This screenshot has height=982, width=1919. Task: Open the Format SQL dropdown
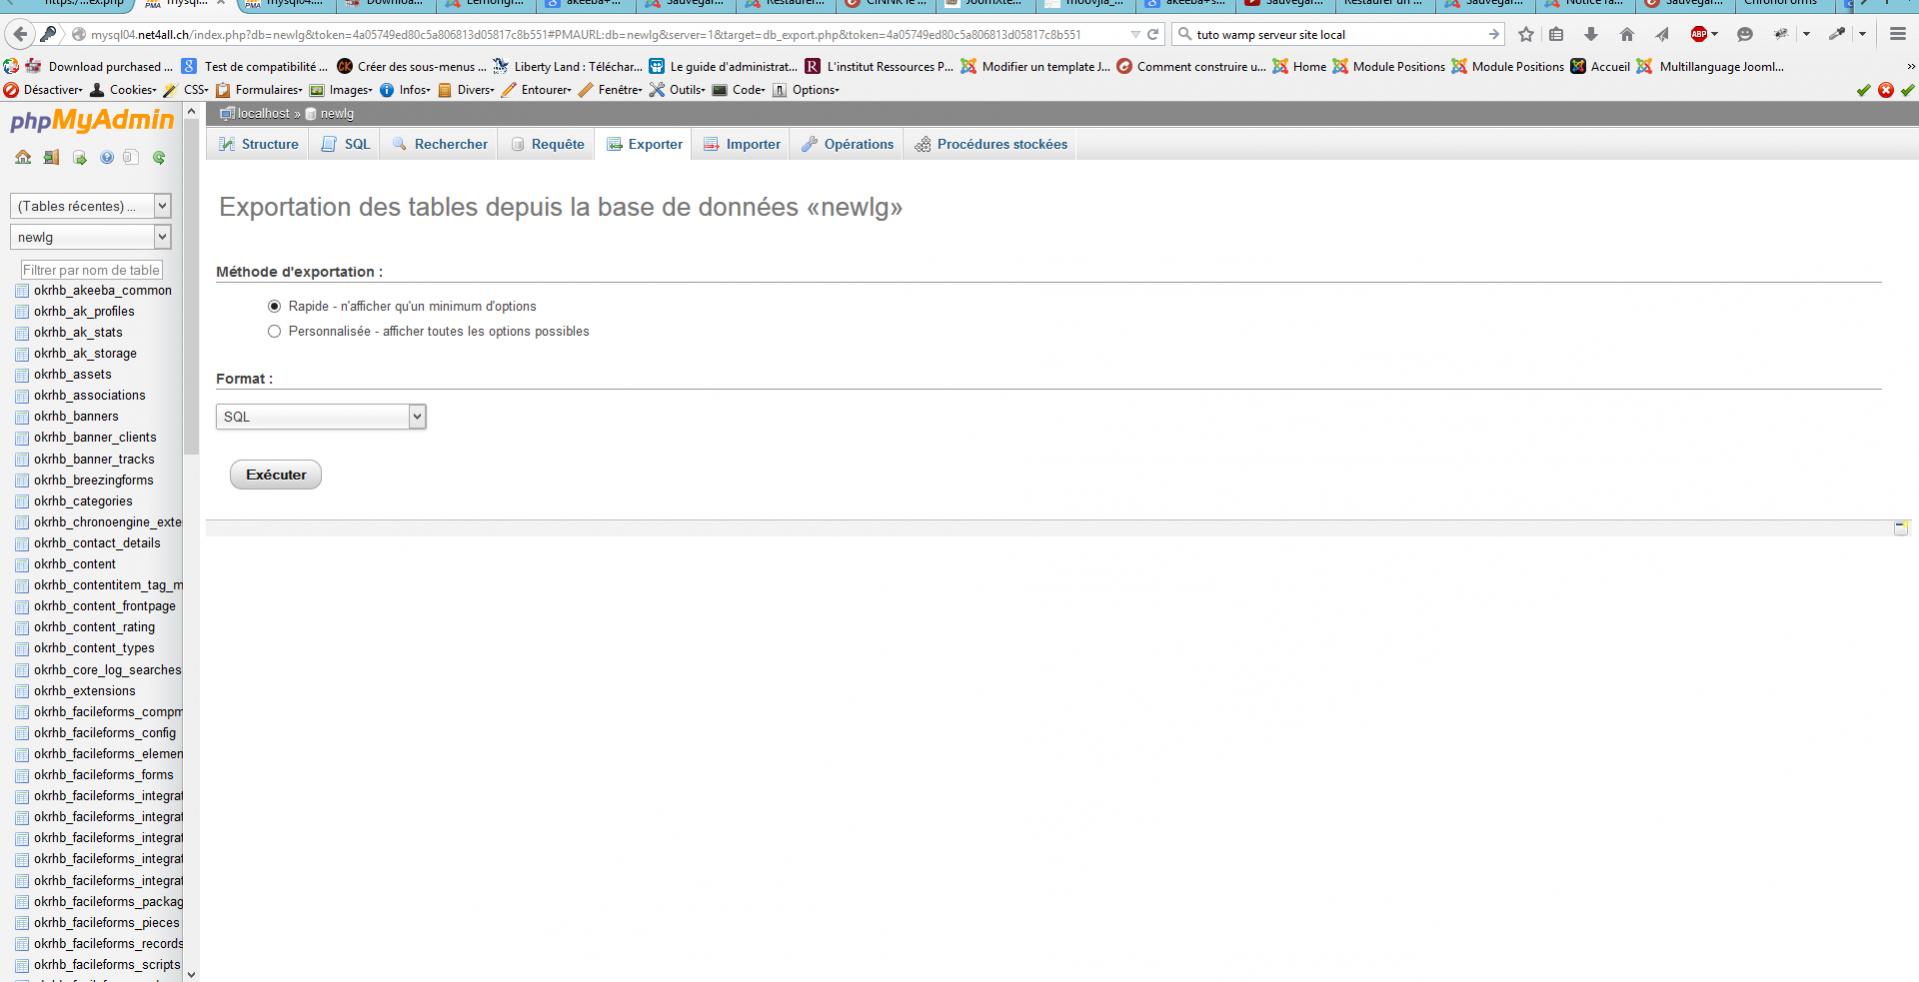pos(321,417)
